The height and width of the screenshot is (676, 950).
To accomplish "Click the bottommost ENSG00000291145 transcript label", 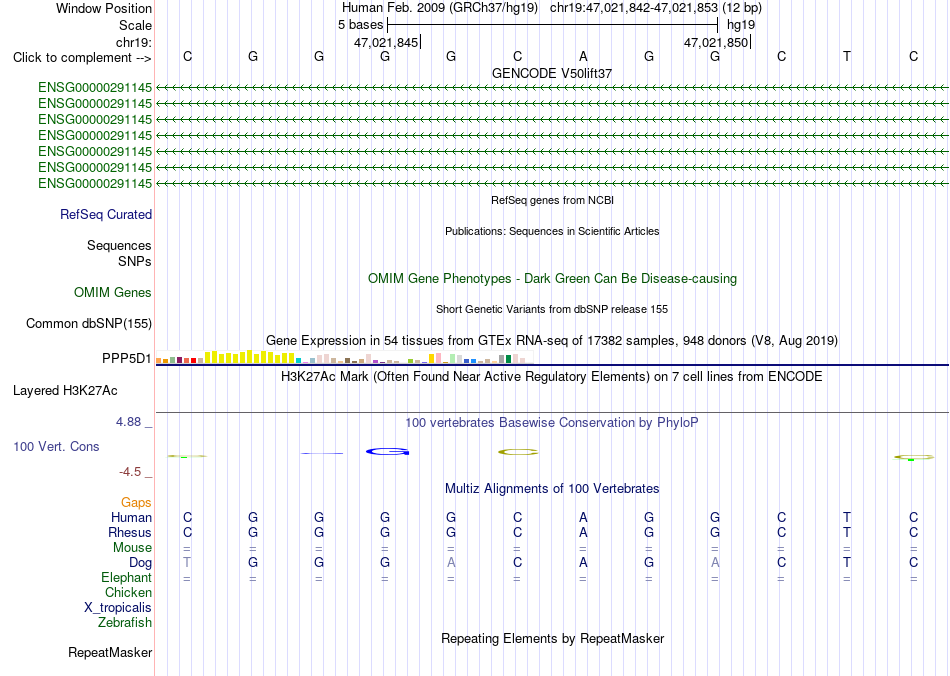I will pos(95,184).
